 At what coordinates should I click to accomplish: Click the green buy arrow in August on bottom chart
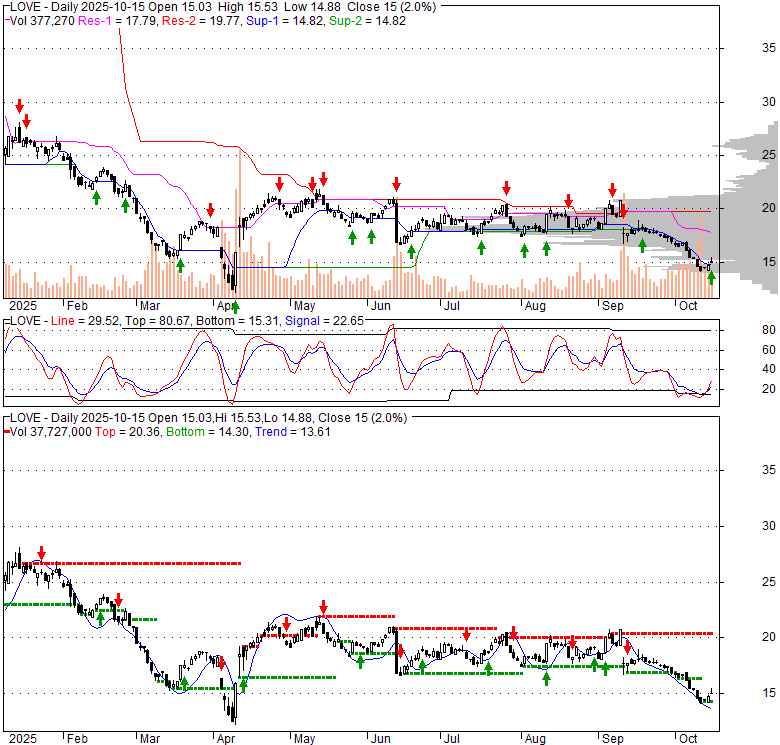point(547,678)
